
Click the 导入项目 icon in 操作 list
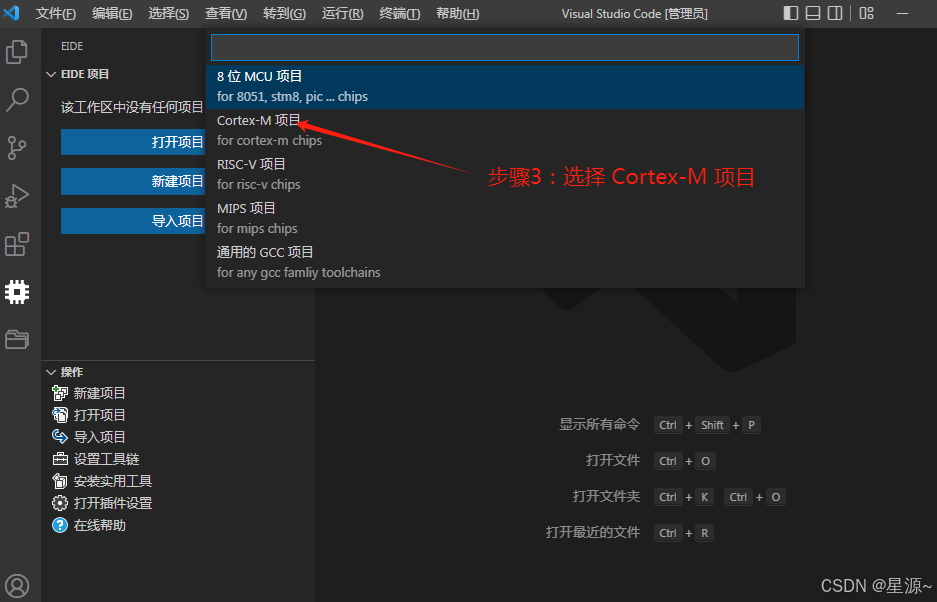point(60,436)
